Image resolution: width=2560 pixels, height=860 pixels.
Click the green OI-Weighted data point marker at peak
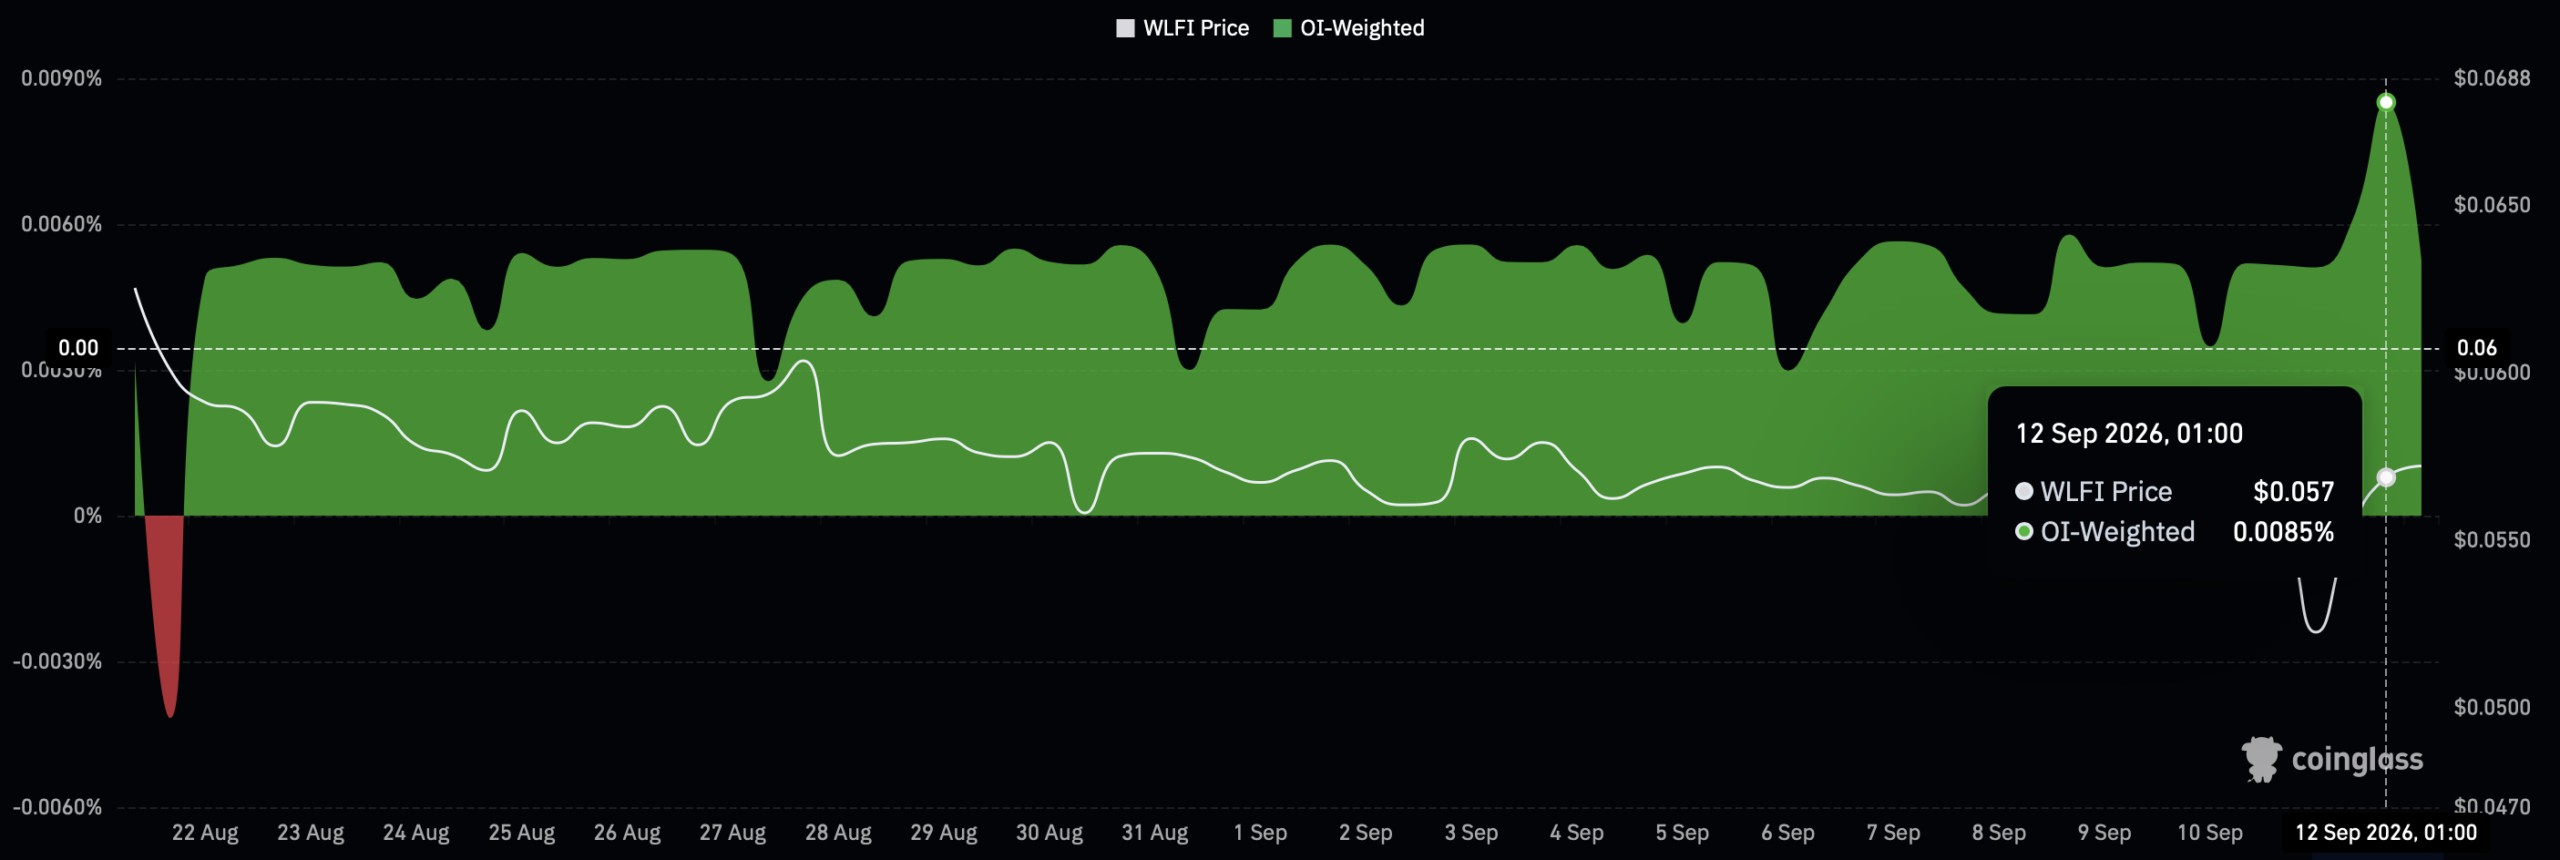pos(2386,102)
